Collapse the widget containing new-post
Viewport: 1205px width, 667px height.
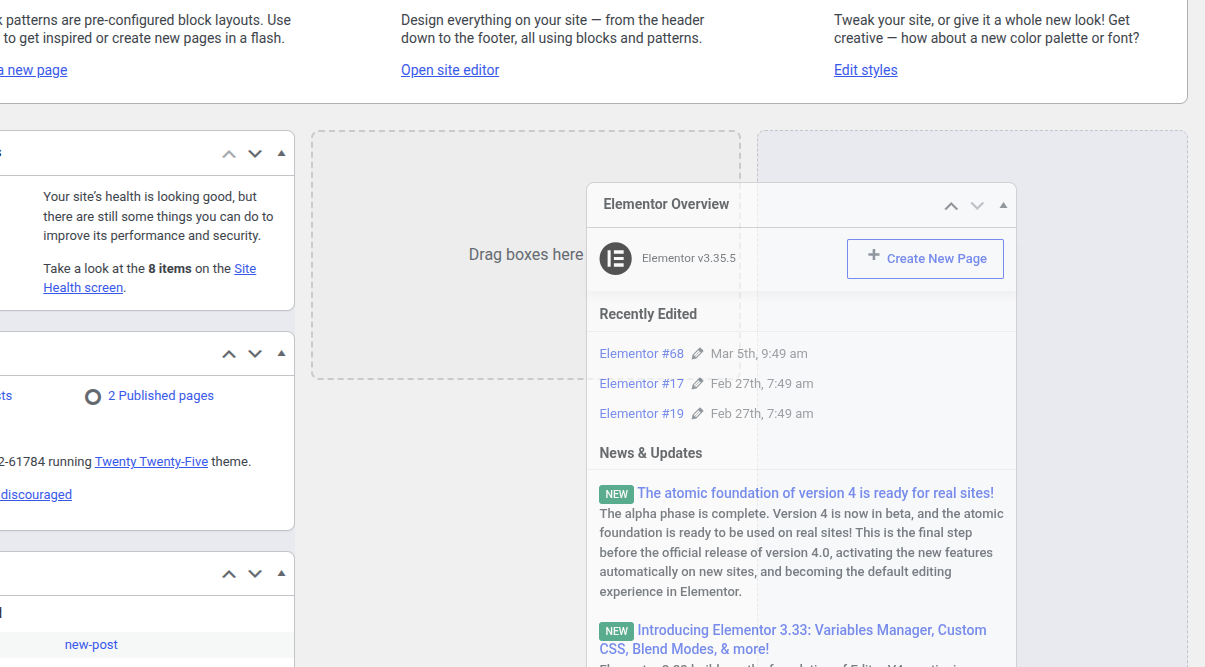281,574
